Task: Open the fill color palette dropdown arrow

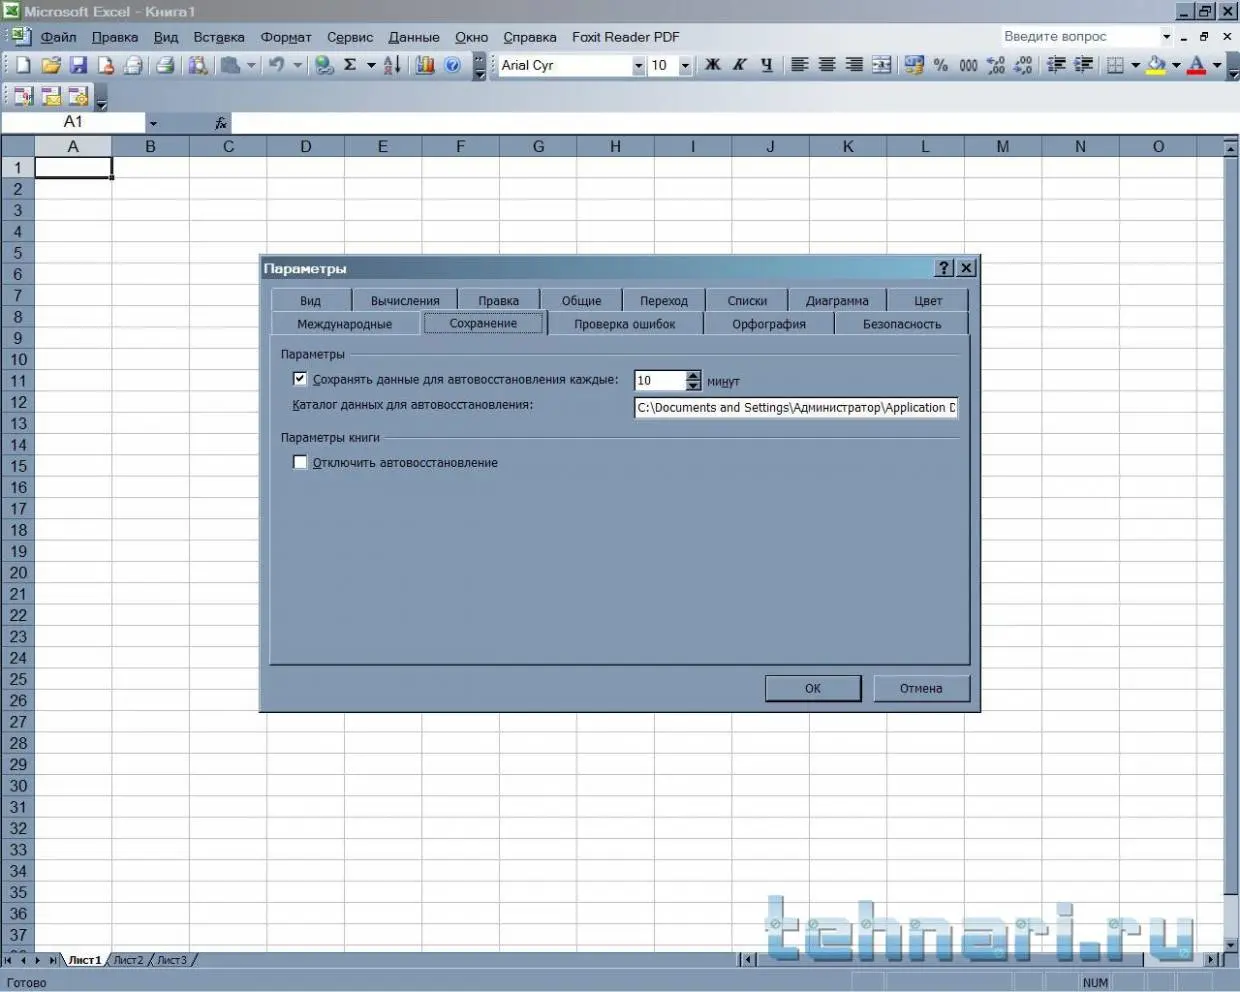Action: click(x=1176, y=65)
